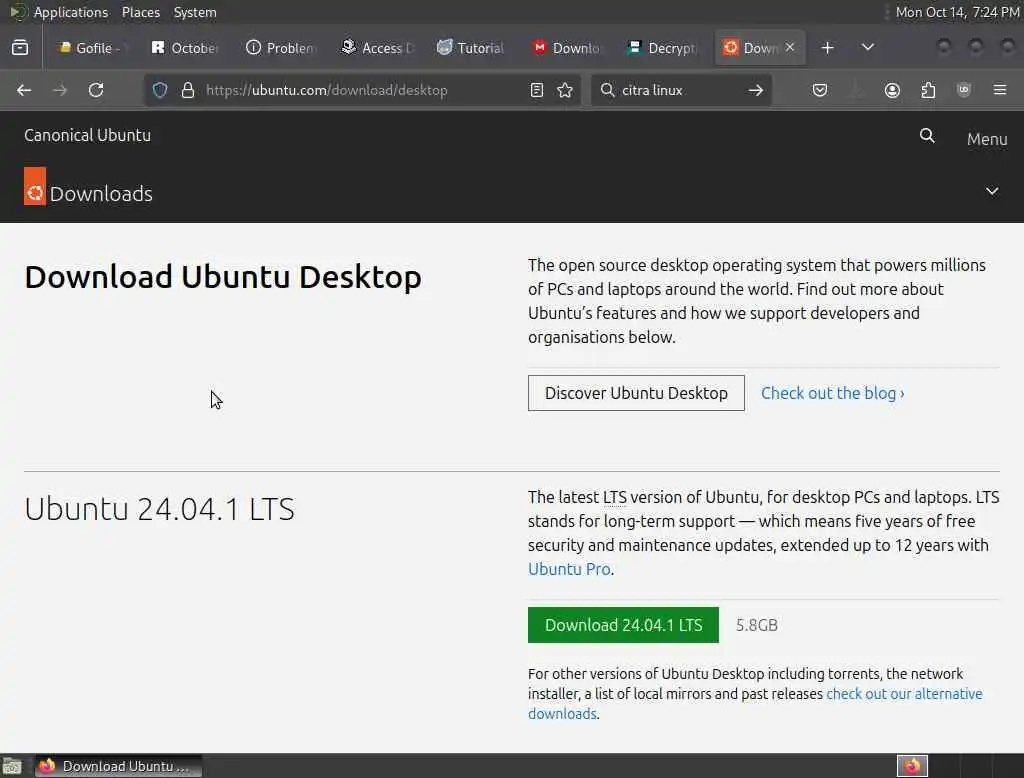This screenshot has width=1024, height=778.
Task: Open the Firefox account icon
Action: pyautogui.click(x=892, y=90)
